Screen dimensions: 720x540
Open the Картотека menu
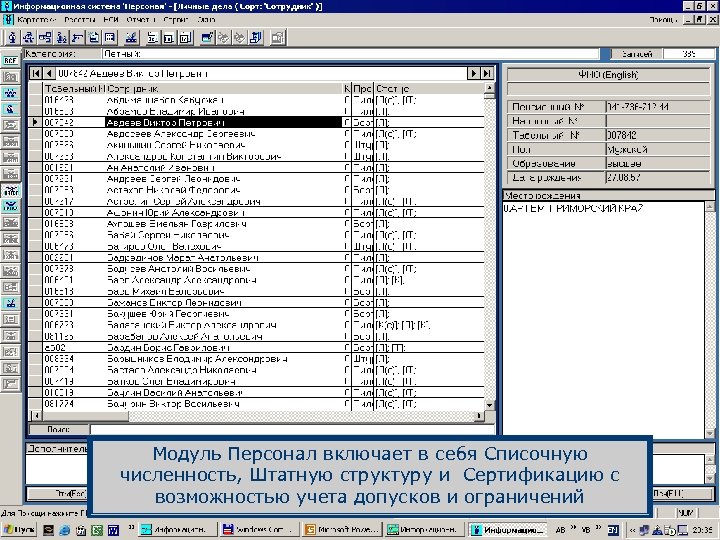click(x=36, y=20)
